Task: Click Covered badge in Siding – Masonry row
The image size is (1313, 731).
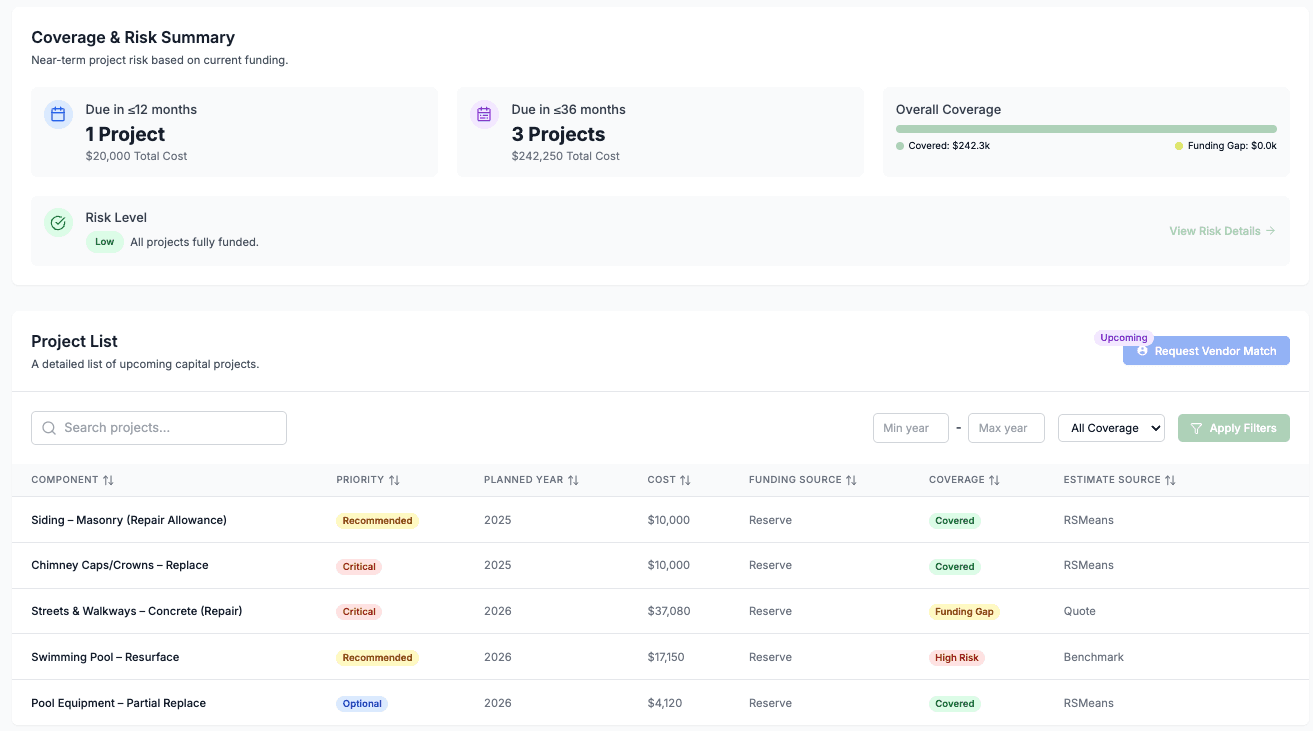Action: (x=955, y=521)
